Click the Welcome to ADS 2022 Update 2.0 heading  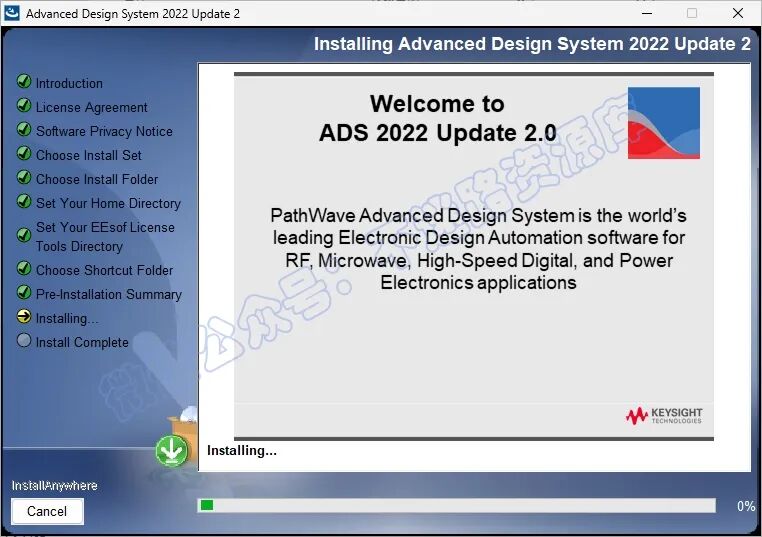click(x=437, y=119)
